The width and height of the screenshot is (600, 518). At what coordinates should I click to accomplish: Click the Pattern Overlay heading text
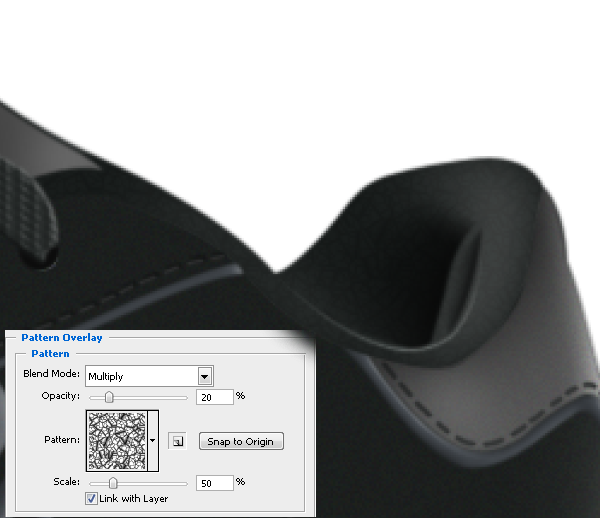[62, 338]
